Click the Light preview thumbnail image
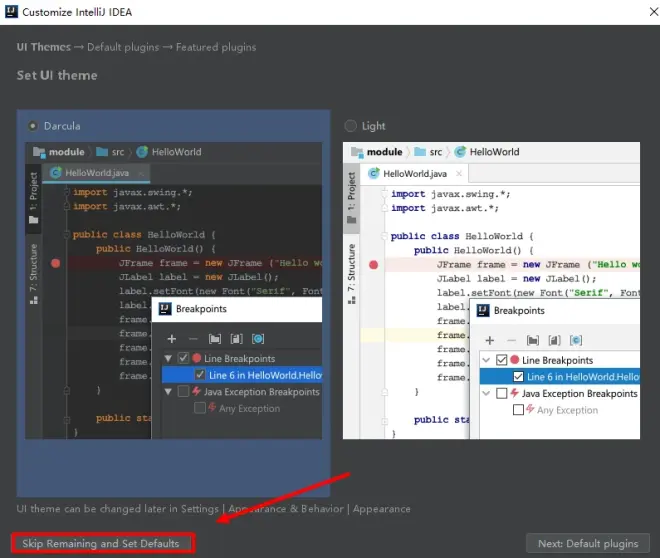Image resolution: width=660 pixels, height=558 pixels. pos(491,291)
